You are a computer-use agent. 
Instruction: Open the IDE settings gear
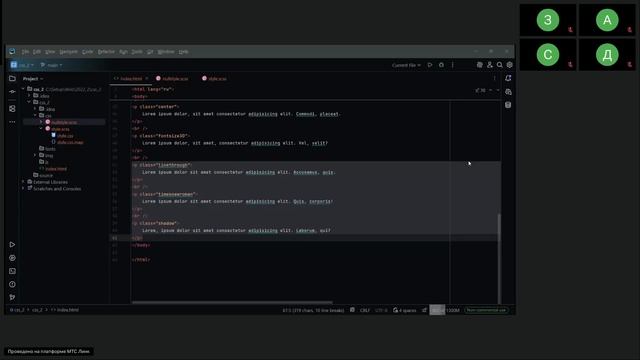tap(509, 65)
